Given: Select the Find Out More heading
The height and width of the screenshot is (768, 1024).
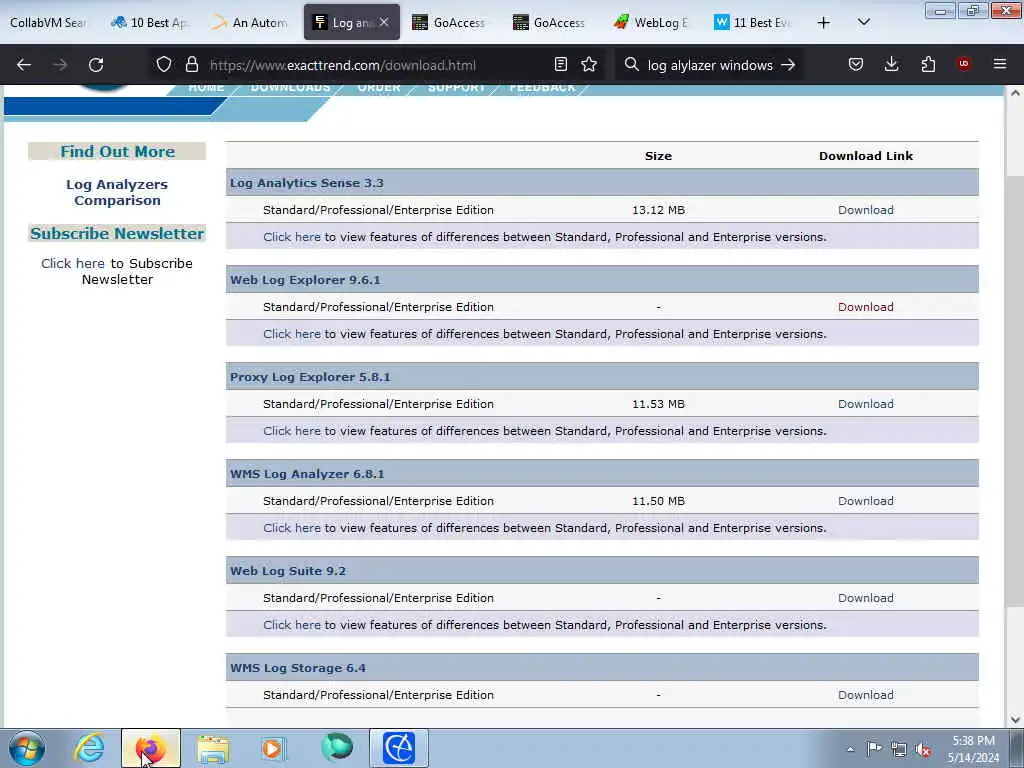Looking at the screenshot, I should (118, 152).
